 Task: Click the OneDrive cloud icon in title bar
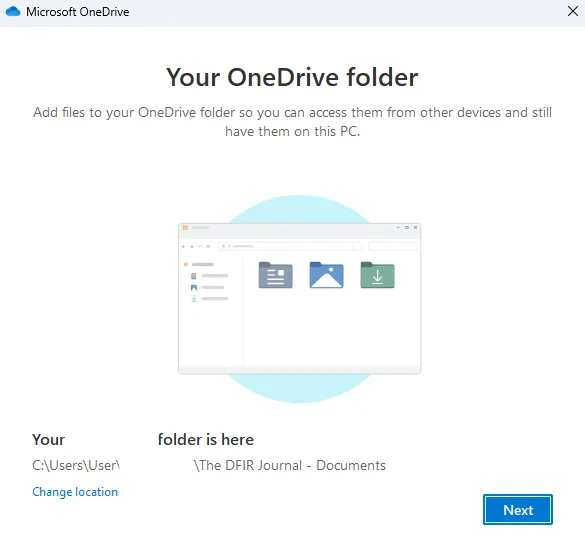(13, 11)
